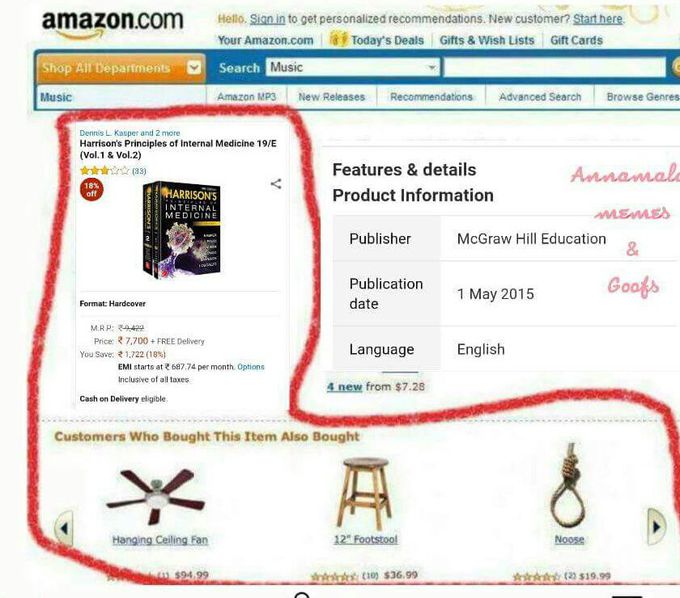Open Advanced Search tab
The width and height of the screenshot is (680, 598).
tap(540, 97)
